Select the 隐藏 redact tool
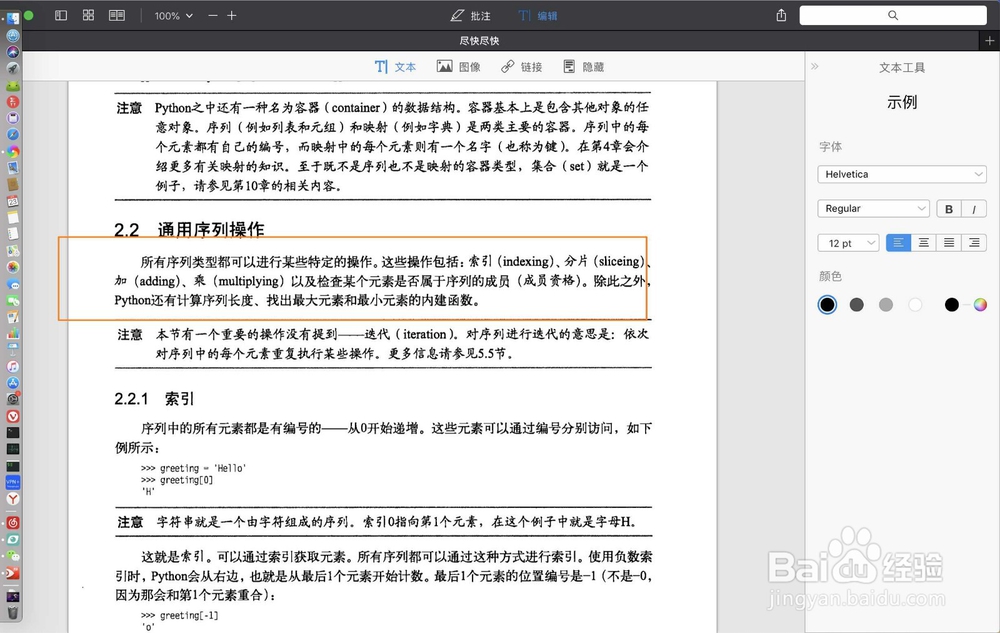Screen dimensions: 1000x633 tap(584, 67)
